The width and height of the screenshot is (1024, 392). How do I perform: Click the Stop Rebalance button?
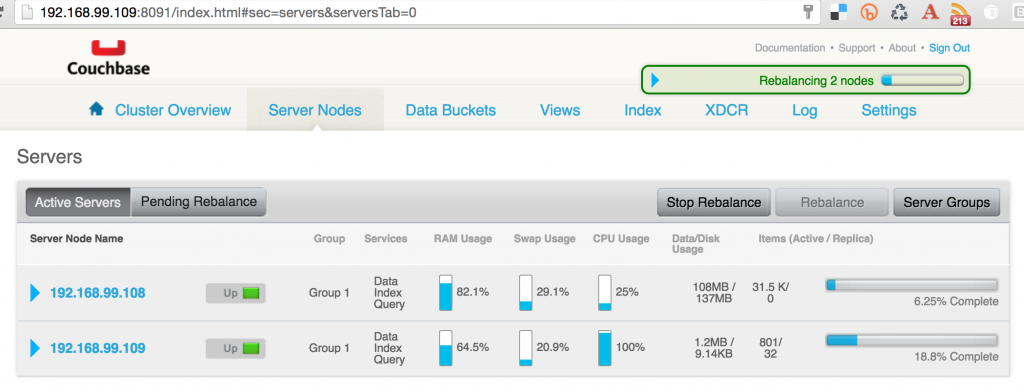(714, 203)
